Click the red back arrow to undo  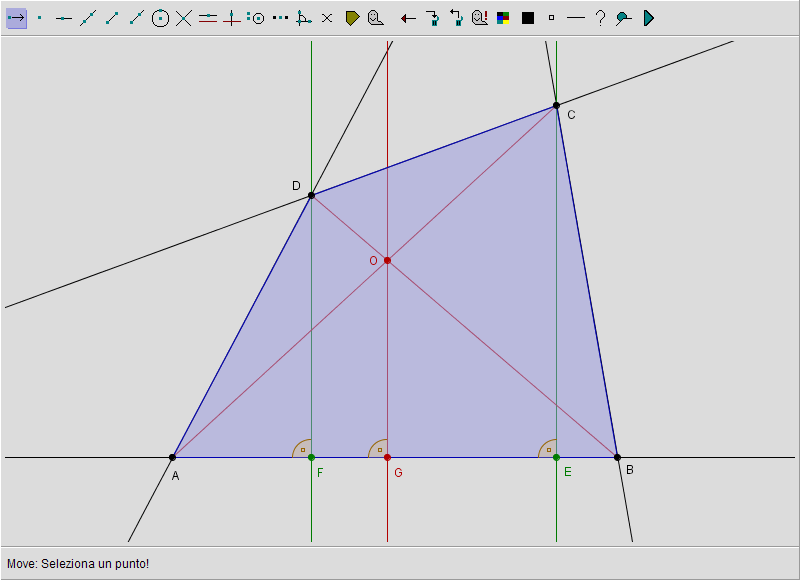(x=408, y=18)
